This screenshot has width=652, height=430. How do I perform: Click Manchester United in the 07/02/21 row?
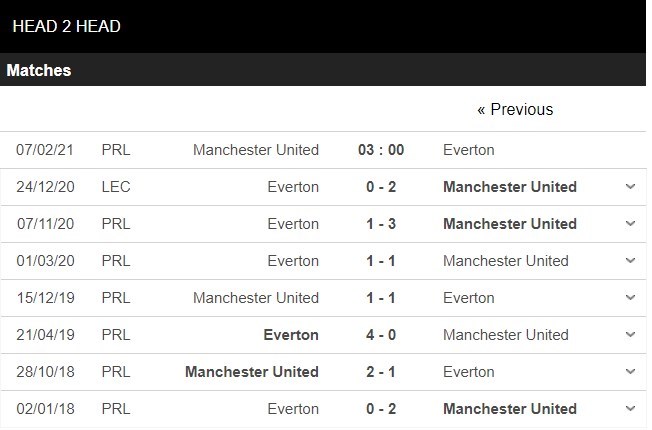(x=256, y=150)
